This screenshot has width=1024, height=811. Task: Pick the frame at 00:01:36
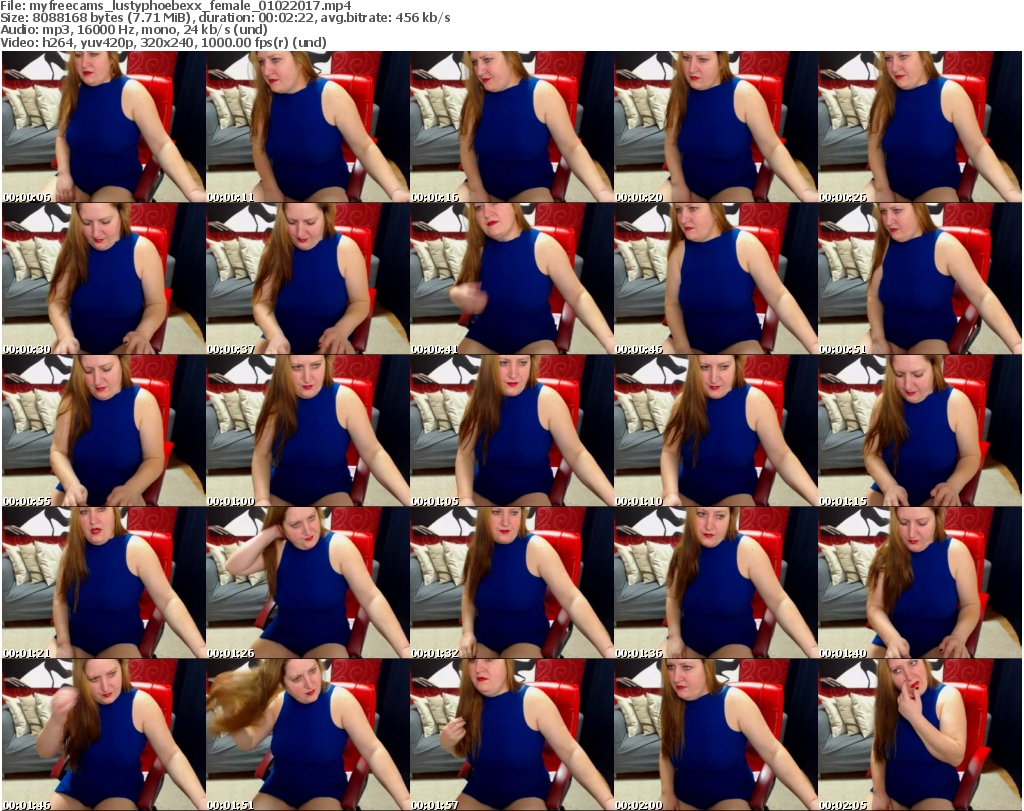click(716, 583)
